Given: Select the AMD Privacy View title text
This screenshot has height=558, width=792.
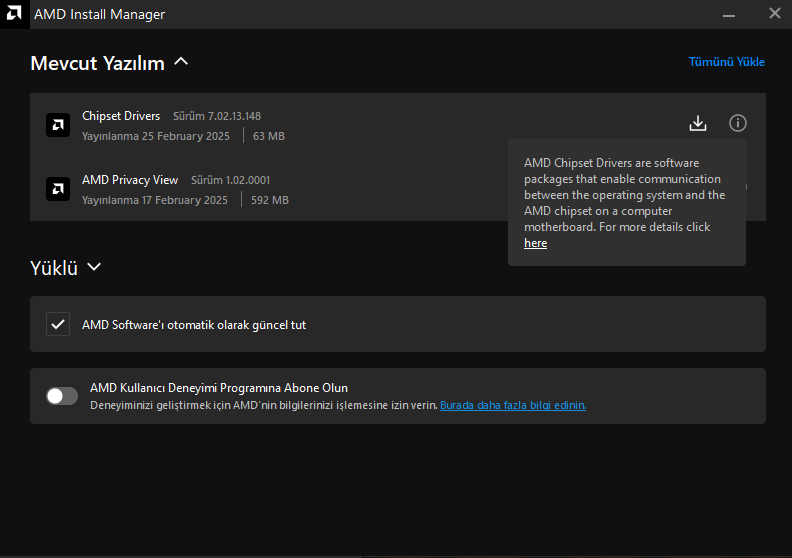Looking at the screenshot, I should 130,180.
